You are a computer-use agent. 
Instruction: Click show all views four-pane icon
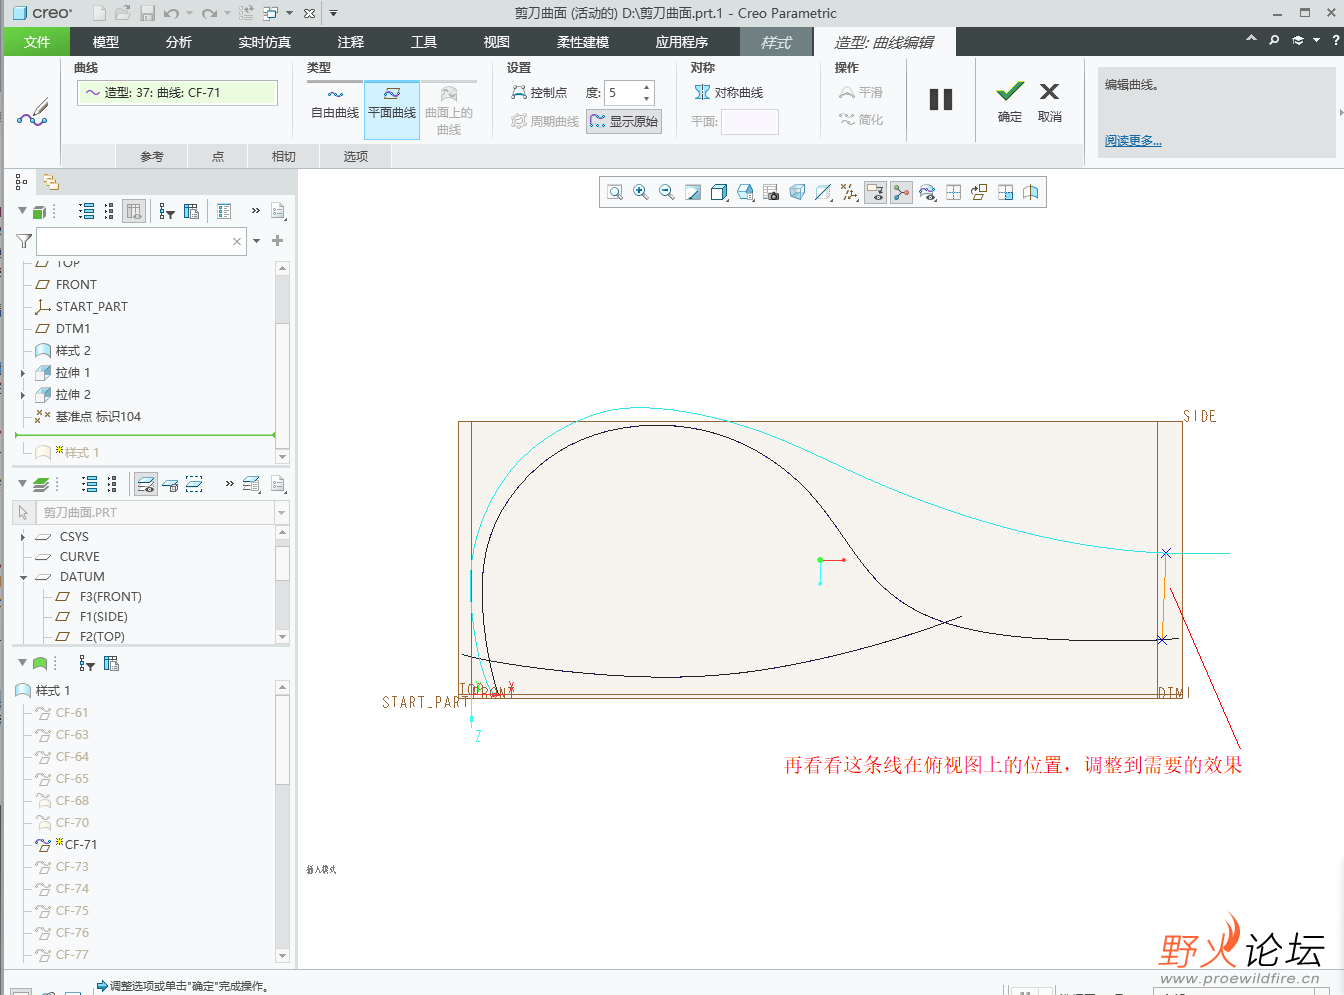953,192
